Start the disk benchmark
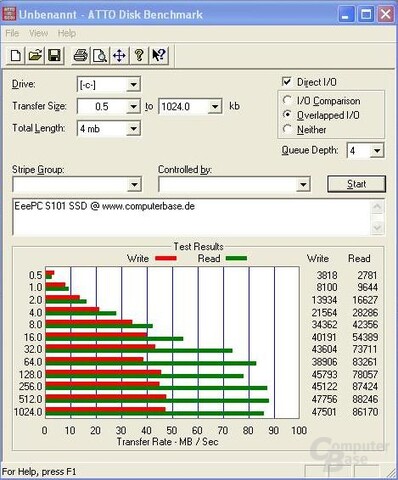398x480 pixels. pos(356,184)
